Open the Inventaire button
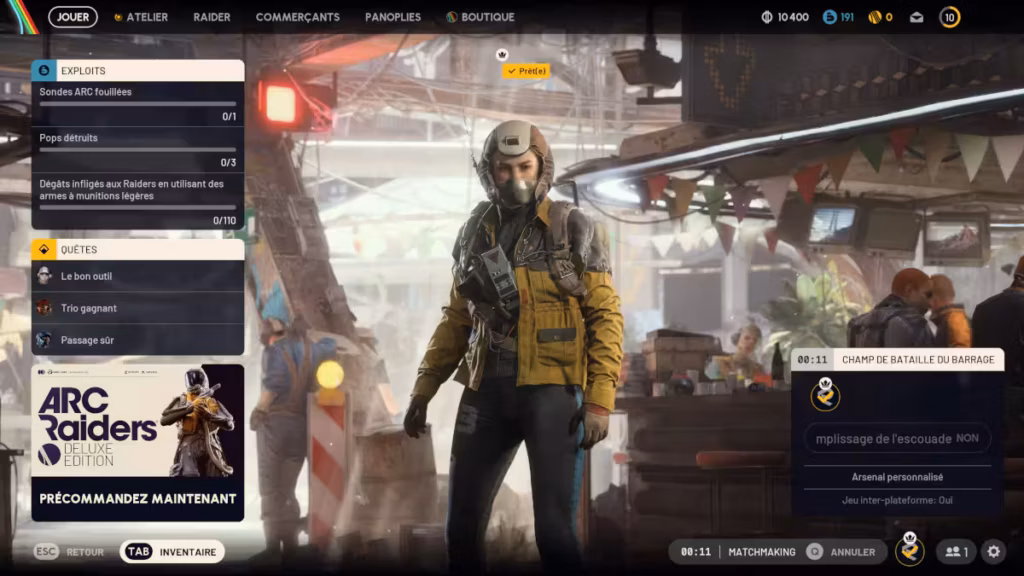 coord(172,551)
